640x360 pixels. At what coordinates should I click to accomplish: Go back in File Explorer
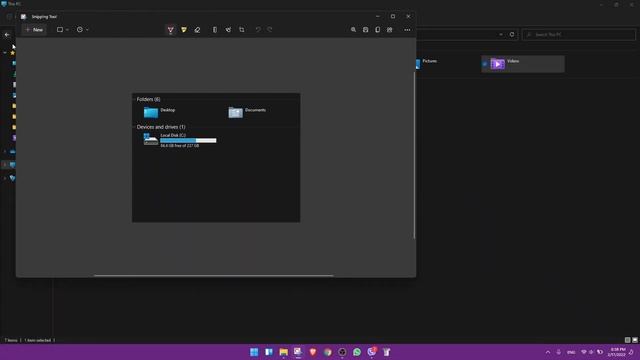tap(7, 35)
